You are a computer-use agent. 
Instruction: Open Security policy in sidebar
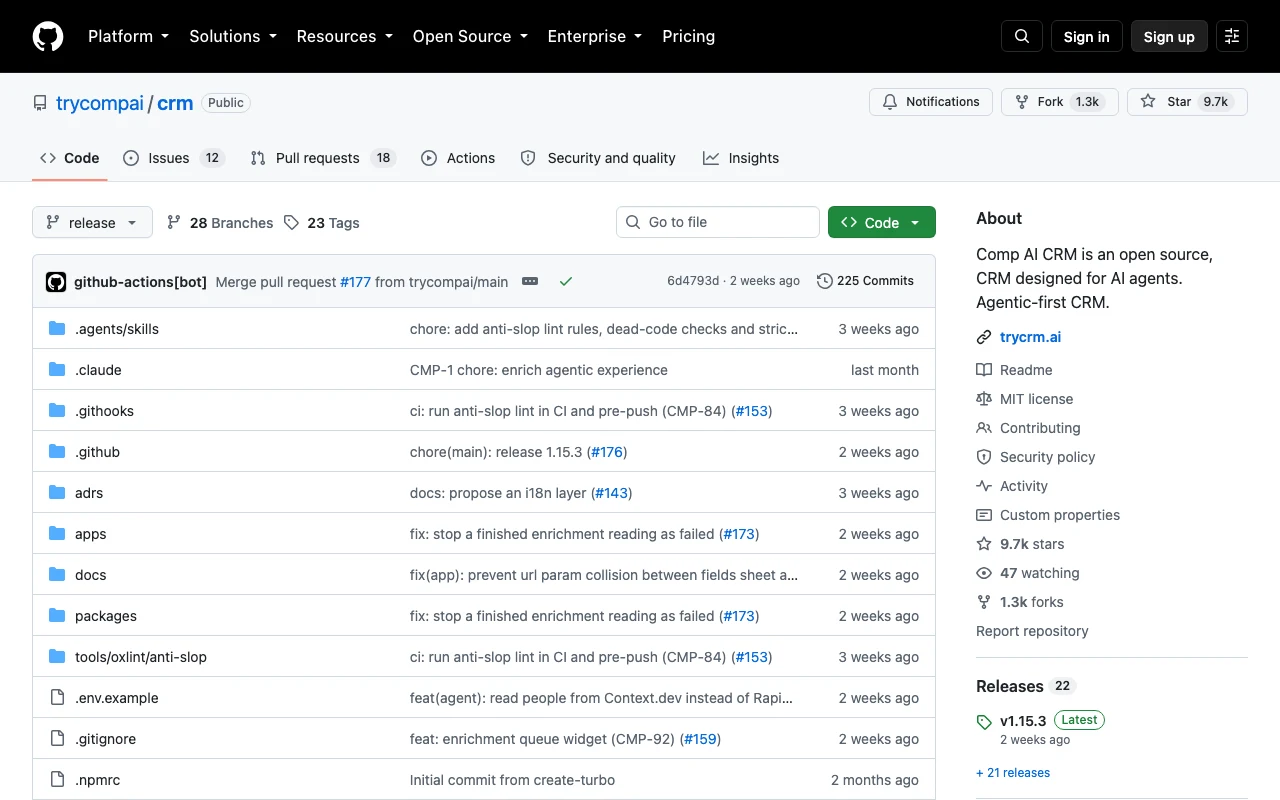(x=1036, y=457)
